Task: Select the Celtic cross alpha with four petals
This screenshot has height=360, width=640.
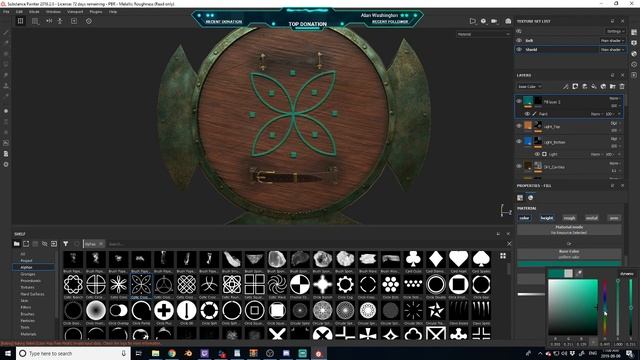Action: [x=141, y=284]
